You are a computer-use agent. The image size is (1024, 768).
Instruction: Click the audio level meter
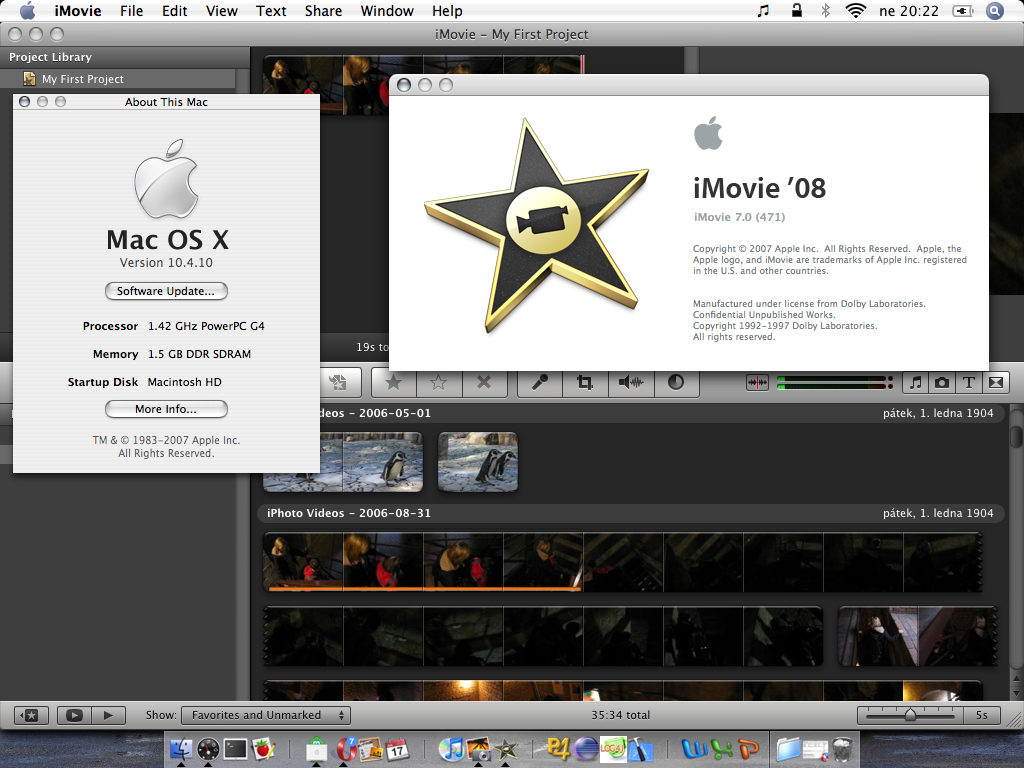(x=835, y=383)
